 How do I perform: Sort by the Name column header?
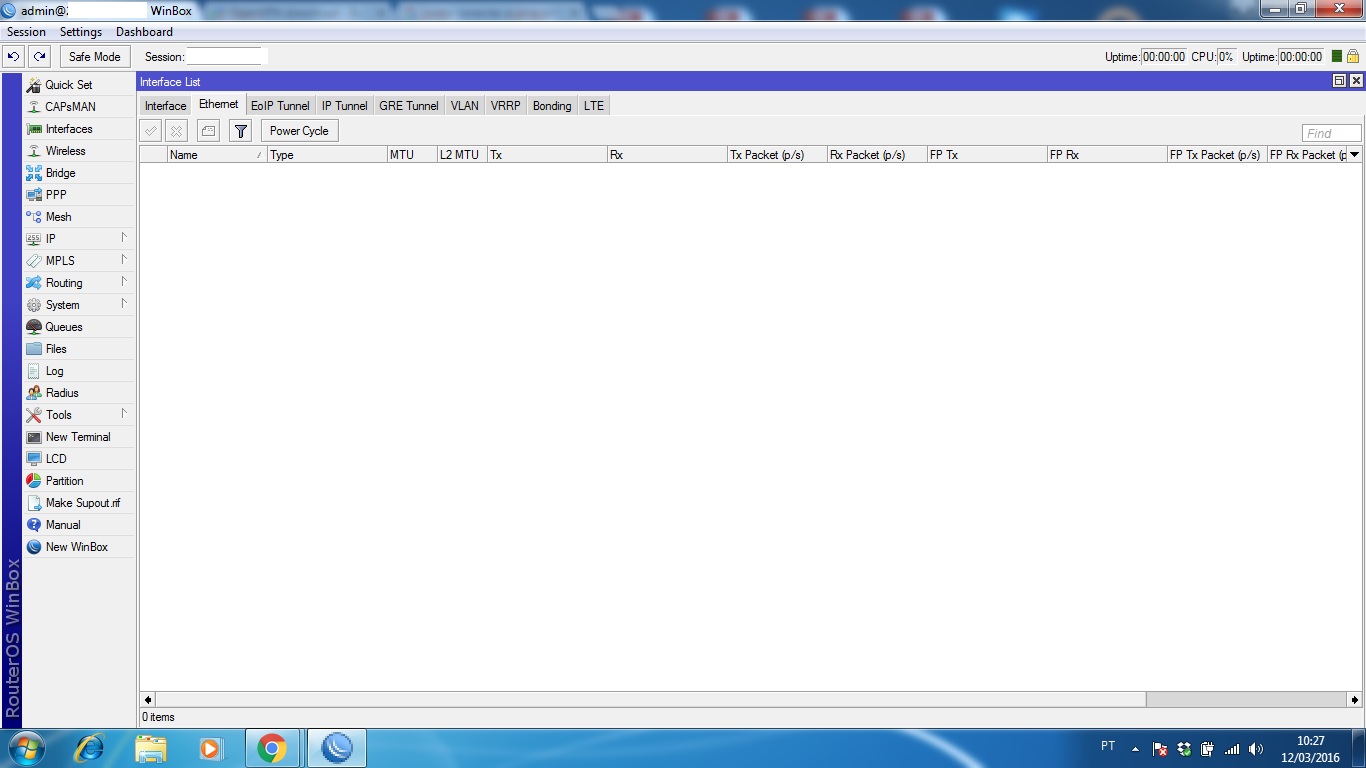pos(217,155)
